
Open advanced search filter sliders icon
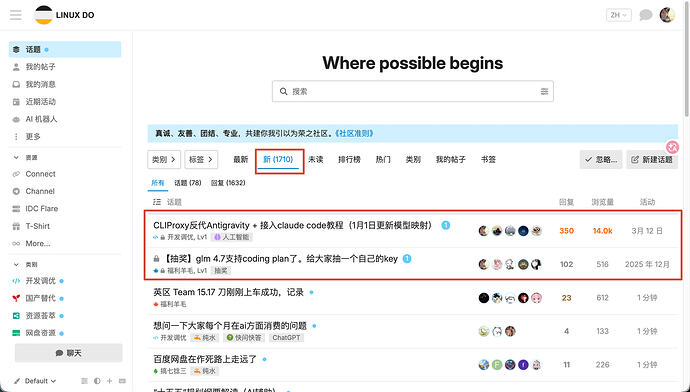coord(544,92)
